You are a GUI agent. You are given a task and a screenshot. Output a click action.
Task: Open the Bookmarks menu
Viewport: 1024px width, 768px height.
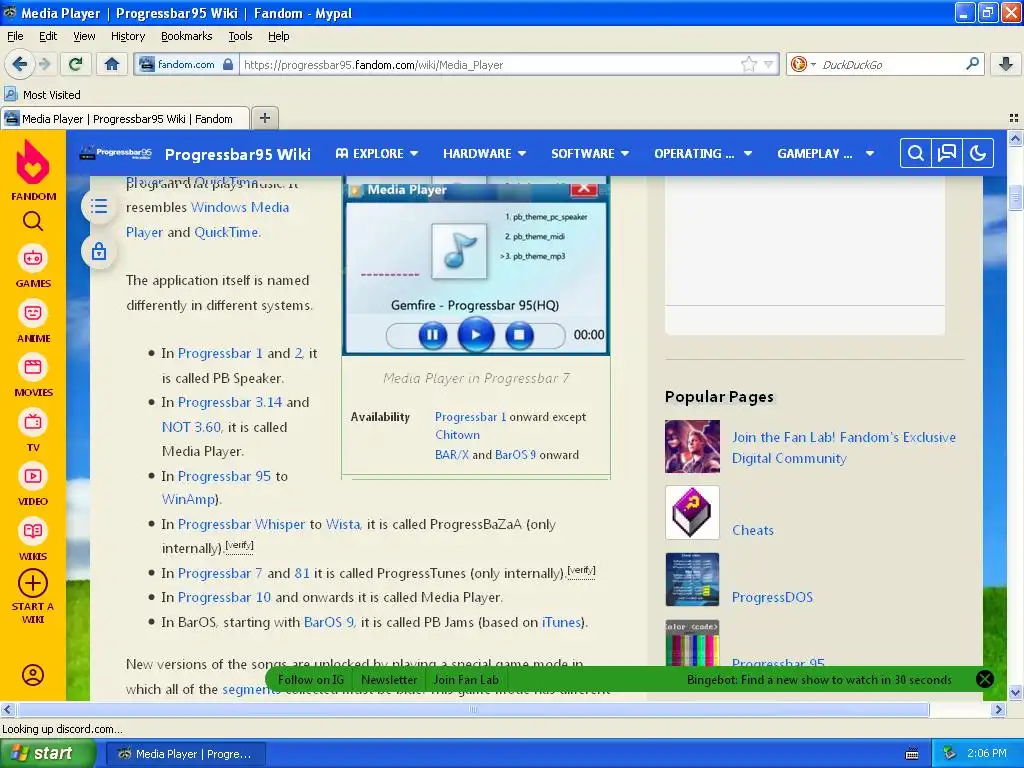(186, 36)
